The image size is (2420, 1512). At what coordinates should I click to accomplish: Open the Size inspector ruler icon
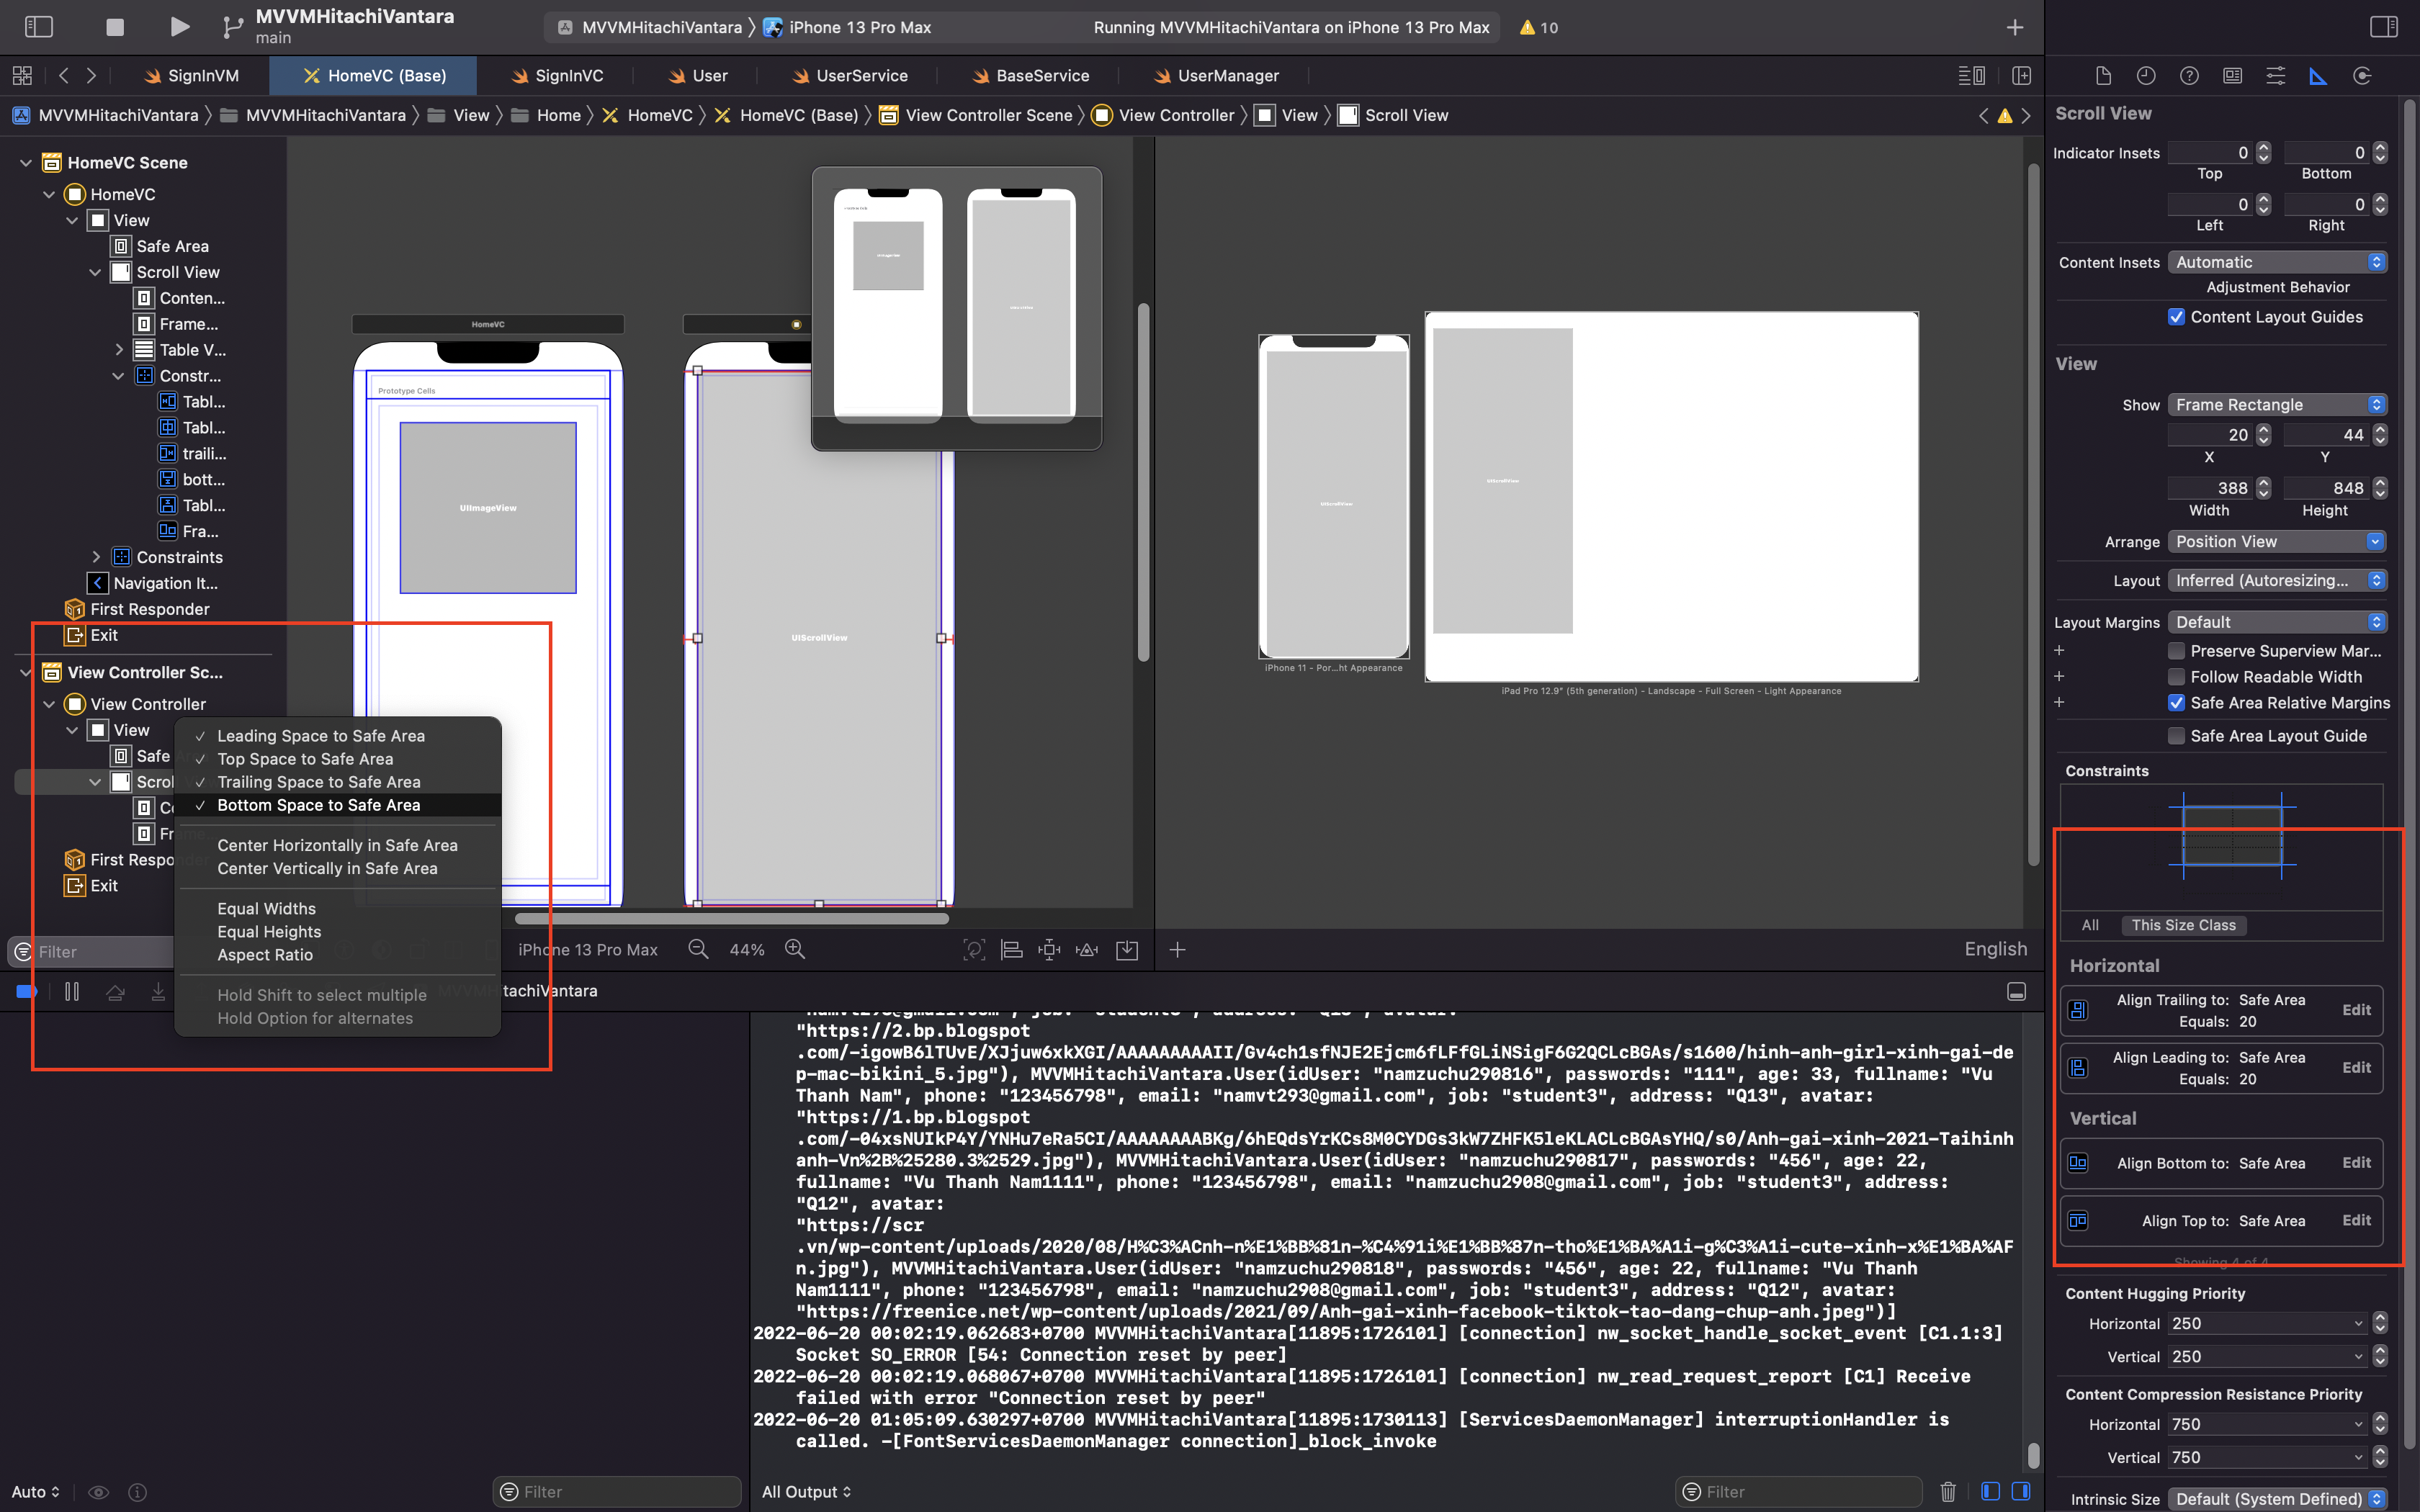tap(2318, 76)
